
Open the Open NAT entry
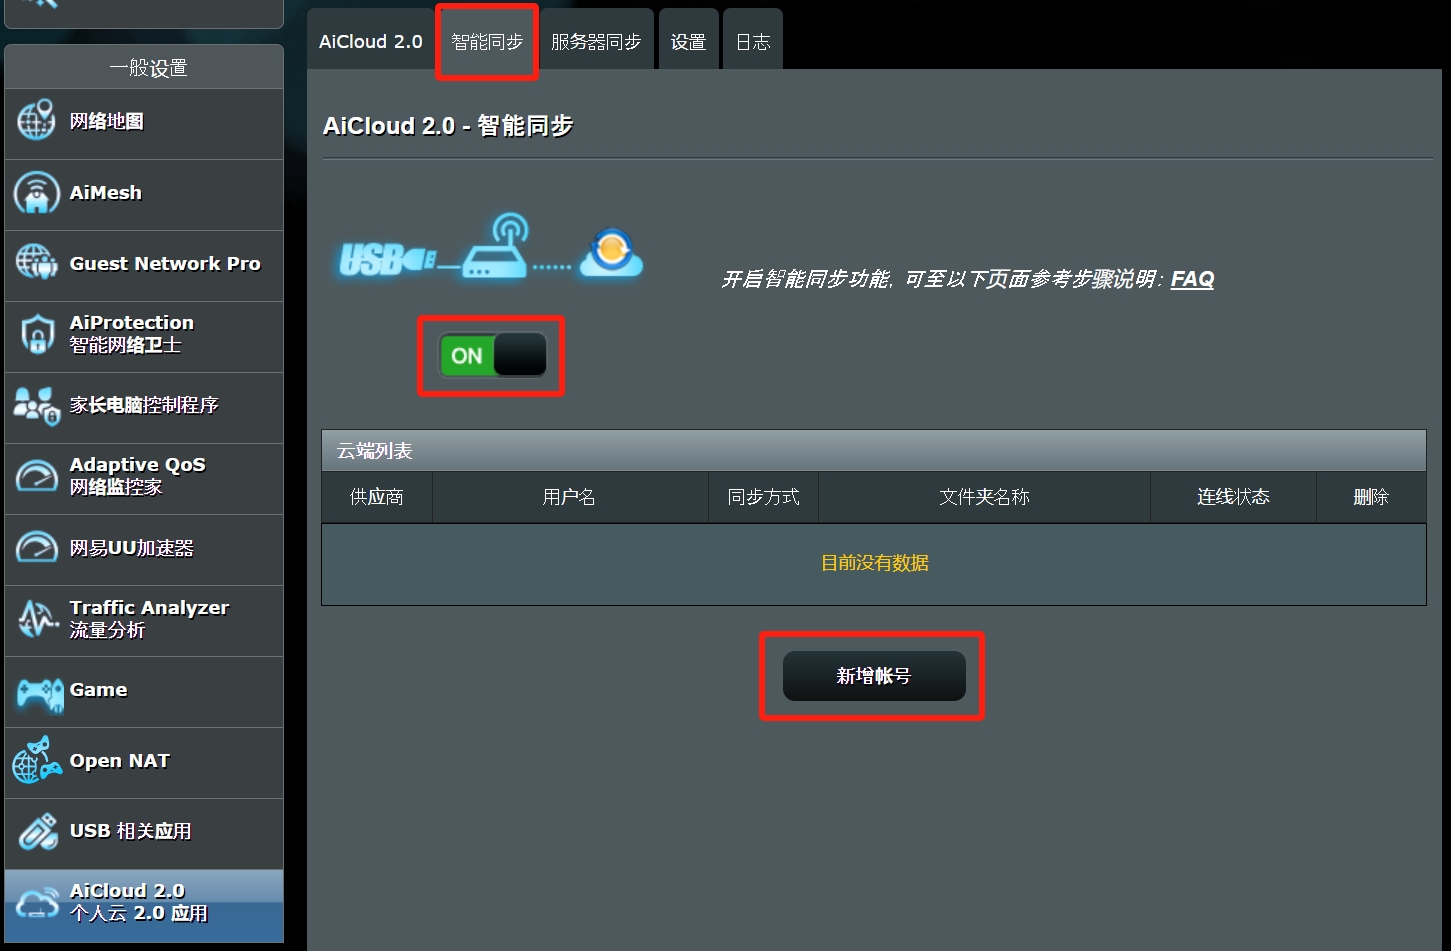tap(144, 762)
